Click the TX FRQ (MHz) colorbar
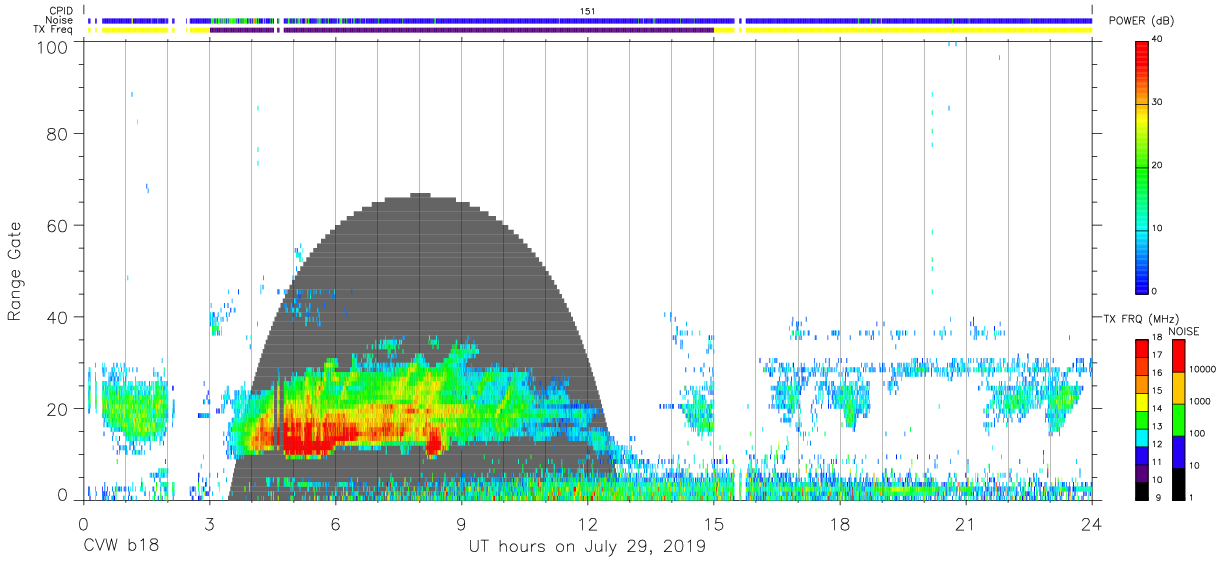Image resolution: width=1228 pixels, height=567 pixels. click(1142, 418)
